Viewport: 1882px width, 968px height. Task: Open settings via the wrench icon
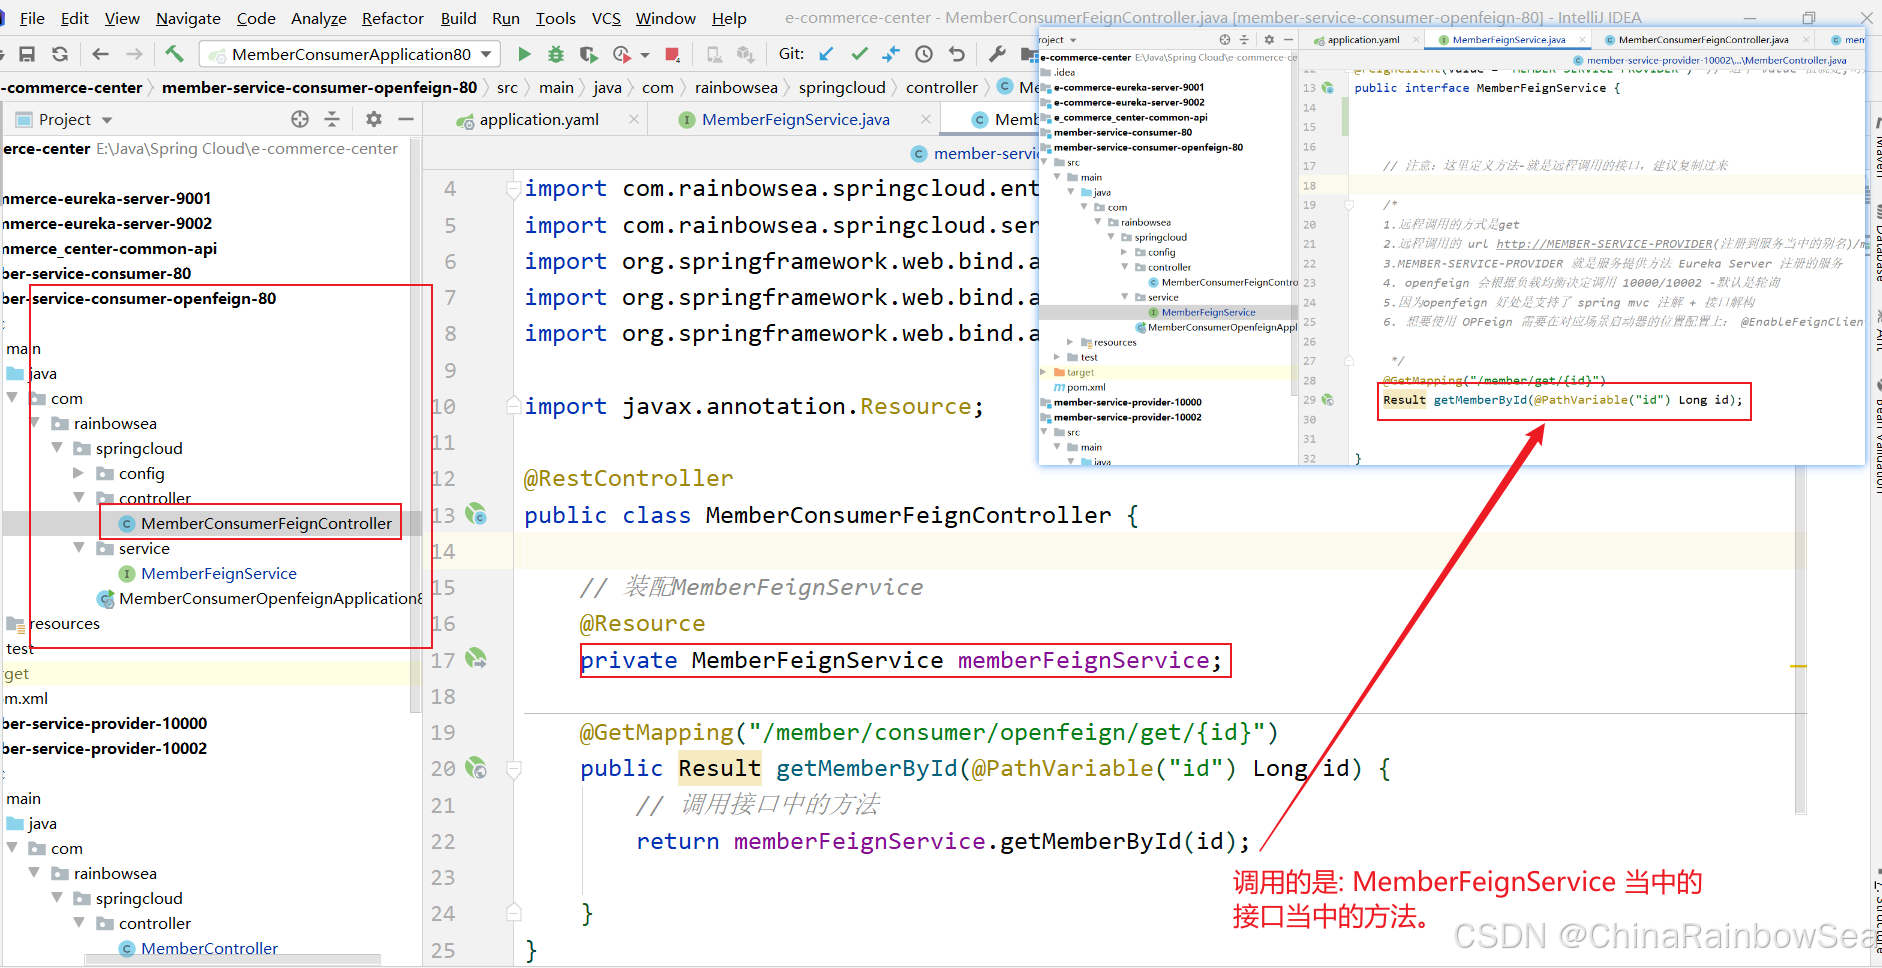(997, 54)
